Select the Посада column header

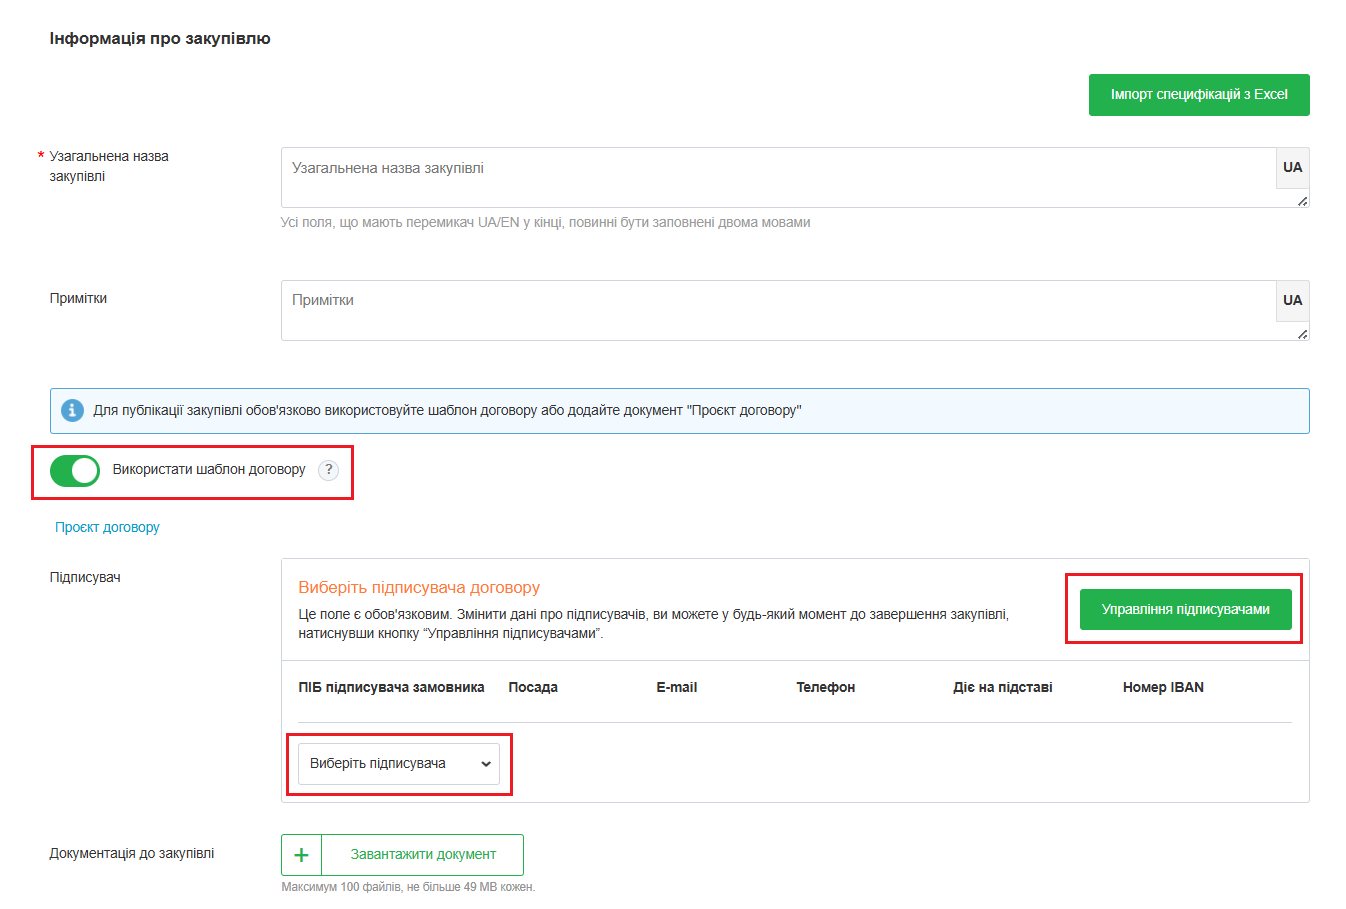[533, 688]
